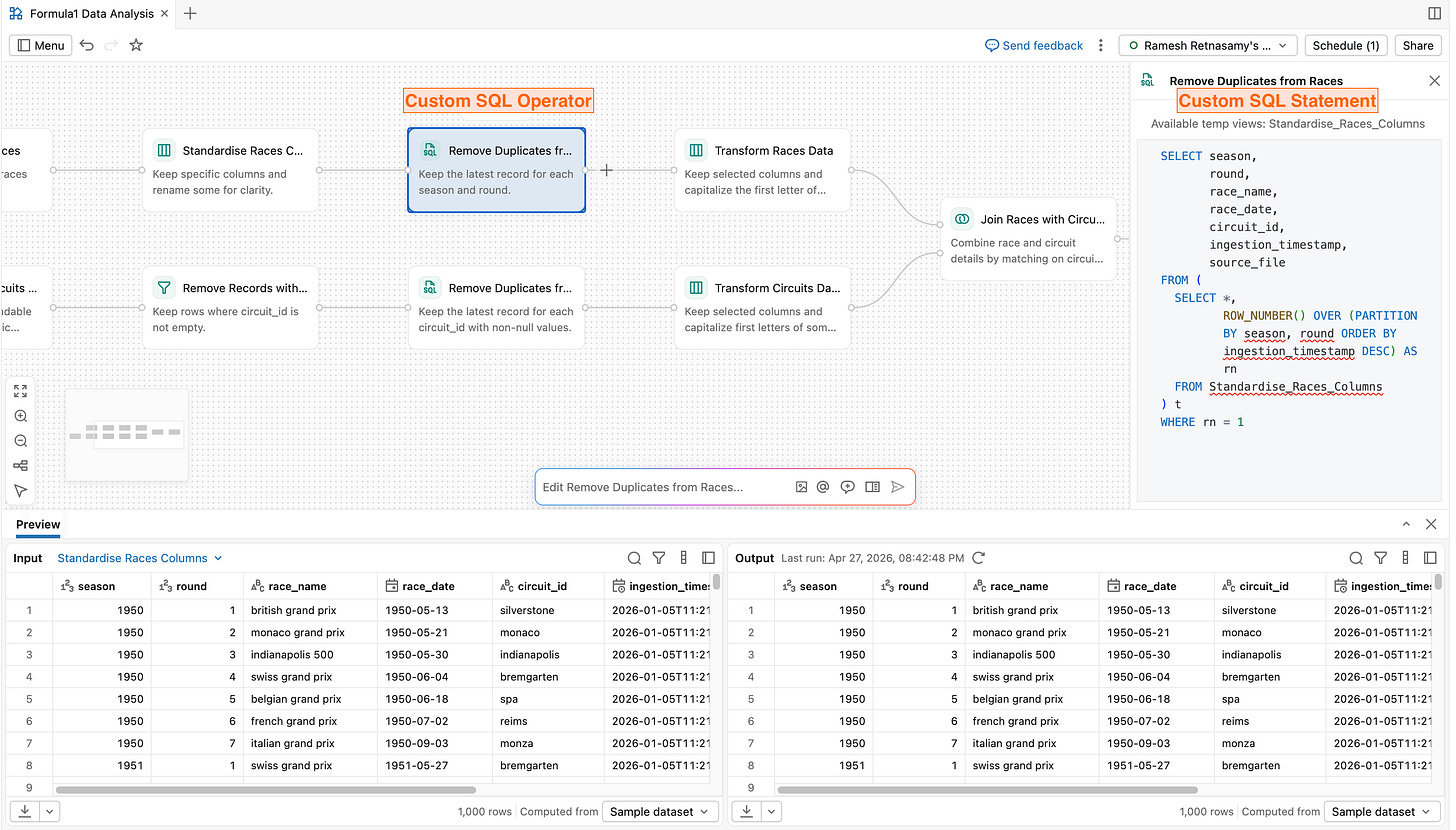Collapse the Preview panel with the chevron
Image resolution: width=1456 pixels, height=830 pixels.
[x=1406, y=524]
